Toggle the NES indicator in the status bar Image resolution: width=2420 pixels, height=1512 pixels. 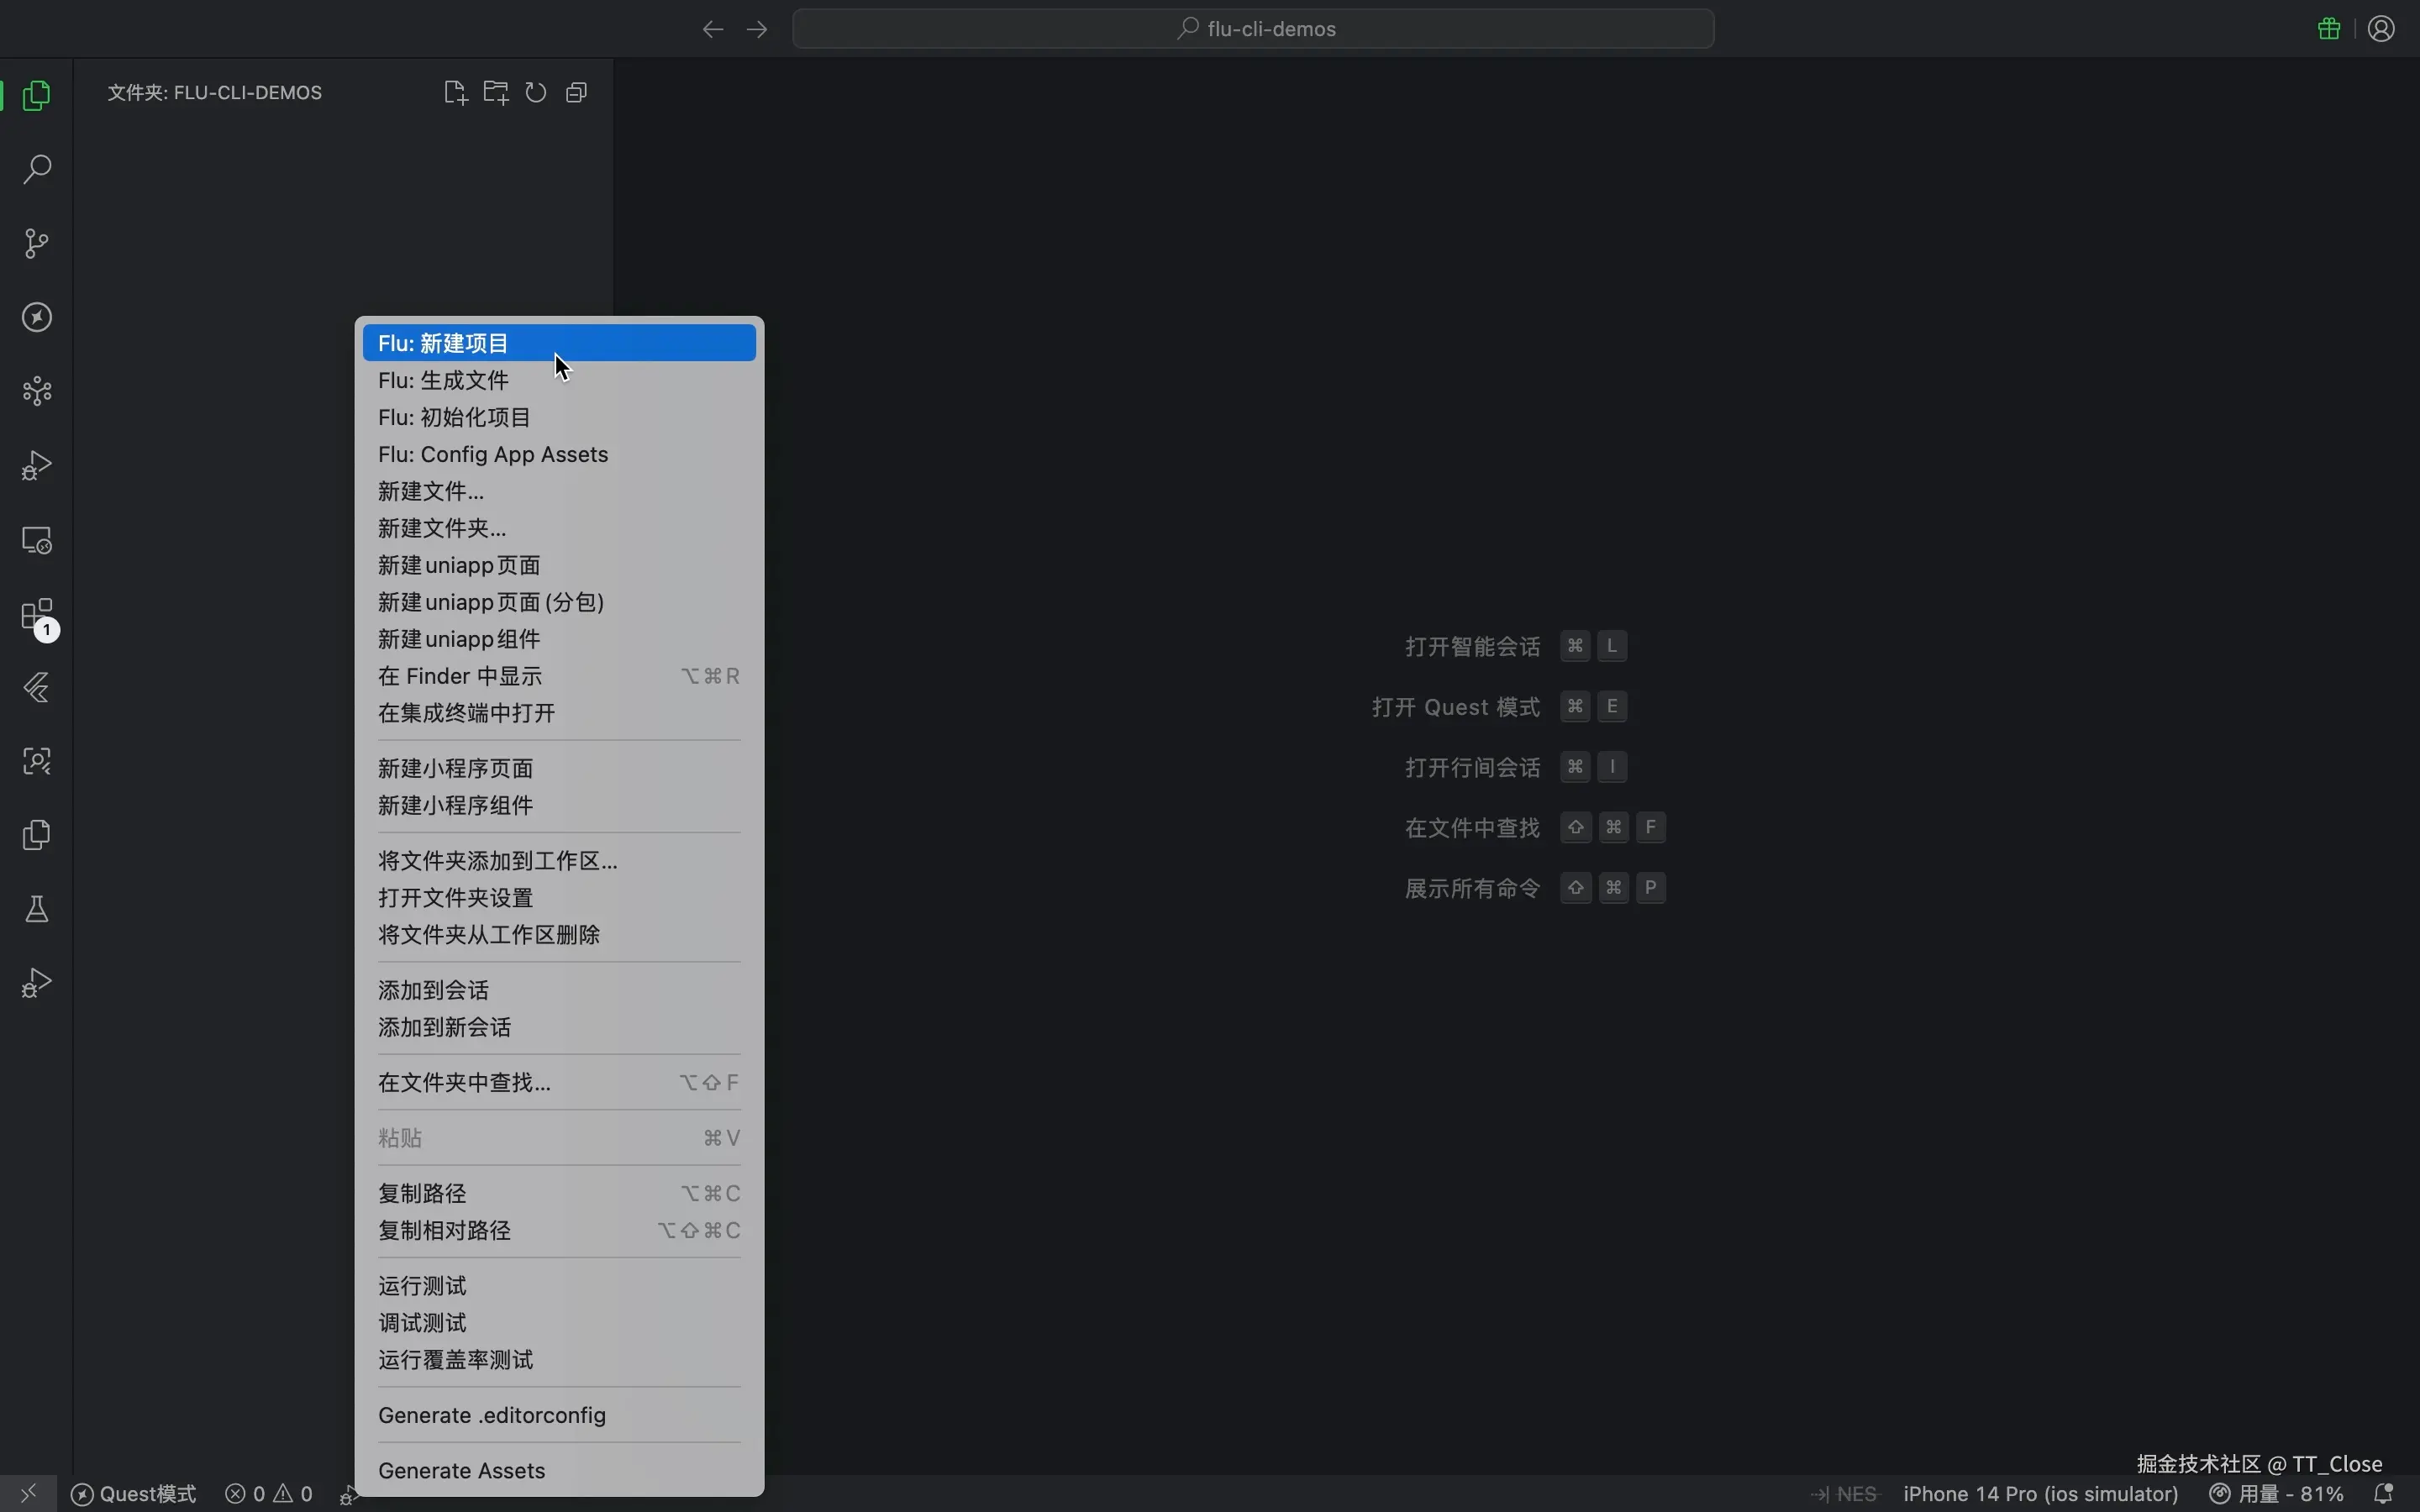(1853, 1493)
